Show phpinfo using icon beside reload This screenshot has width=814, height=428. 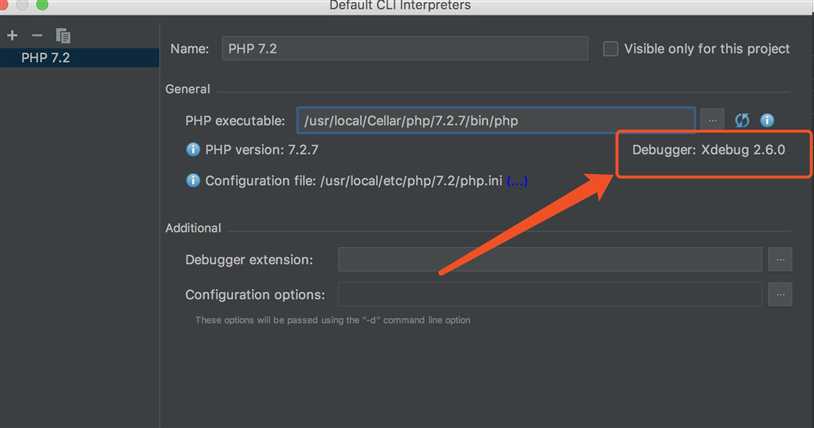pyautogui.click(x=767, y=121)
